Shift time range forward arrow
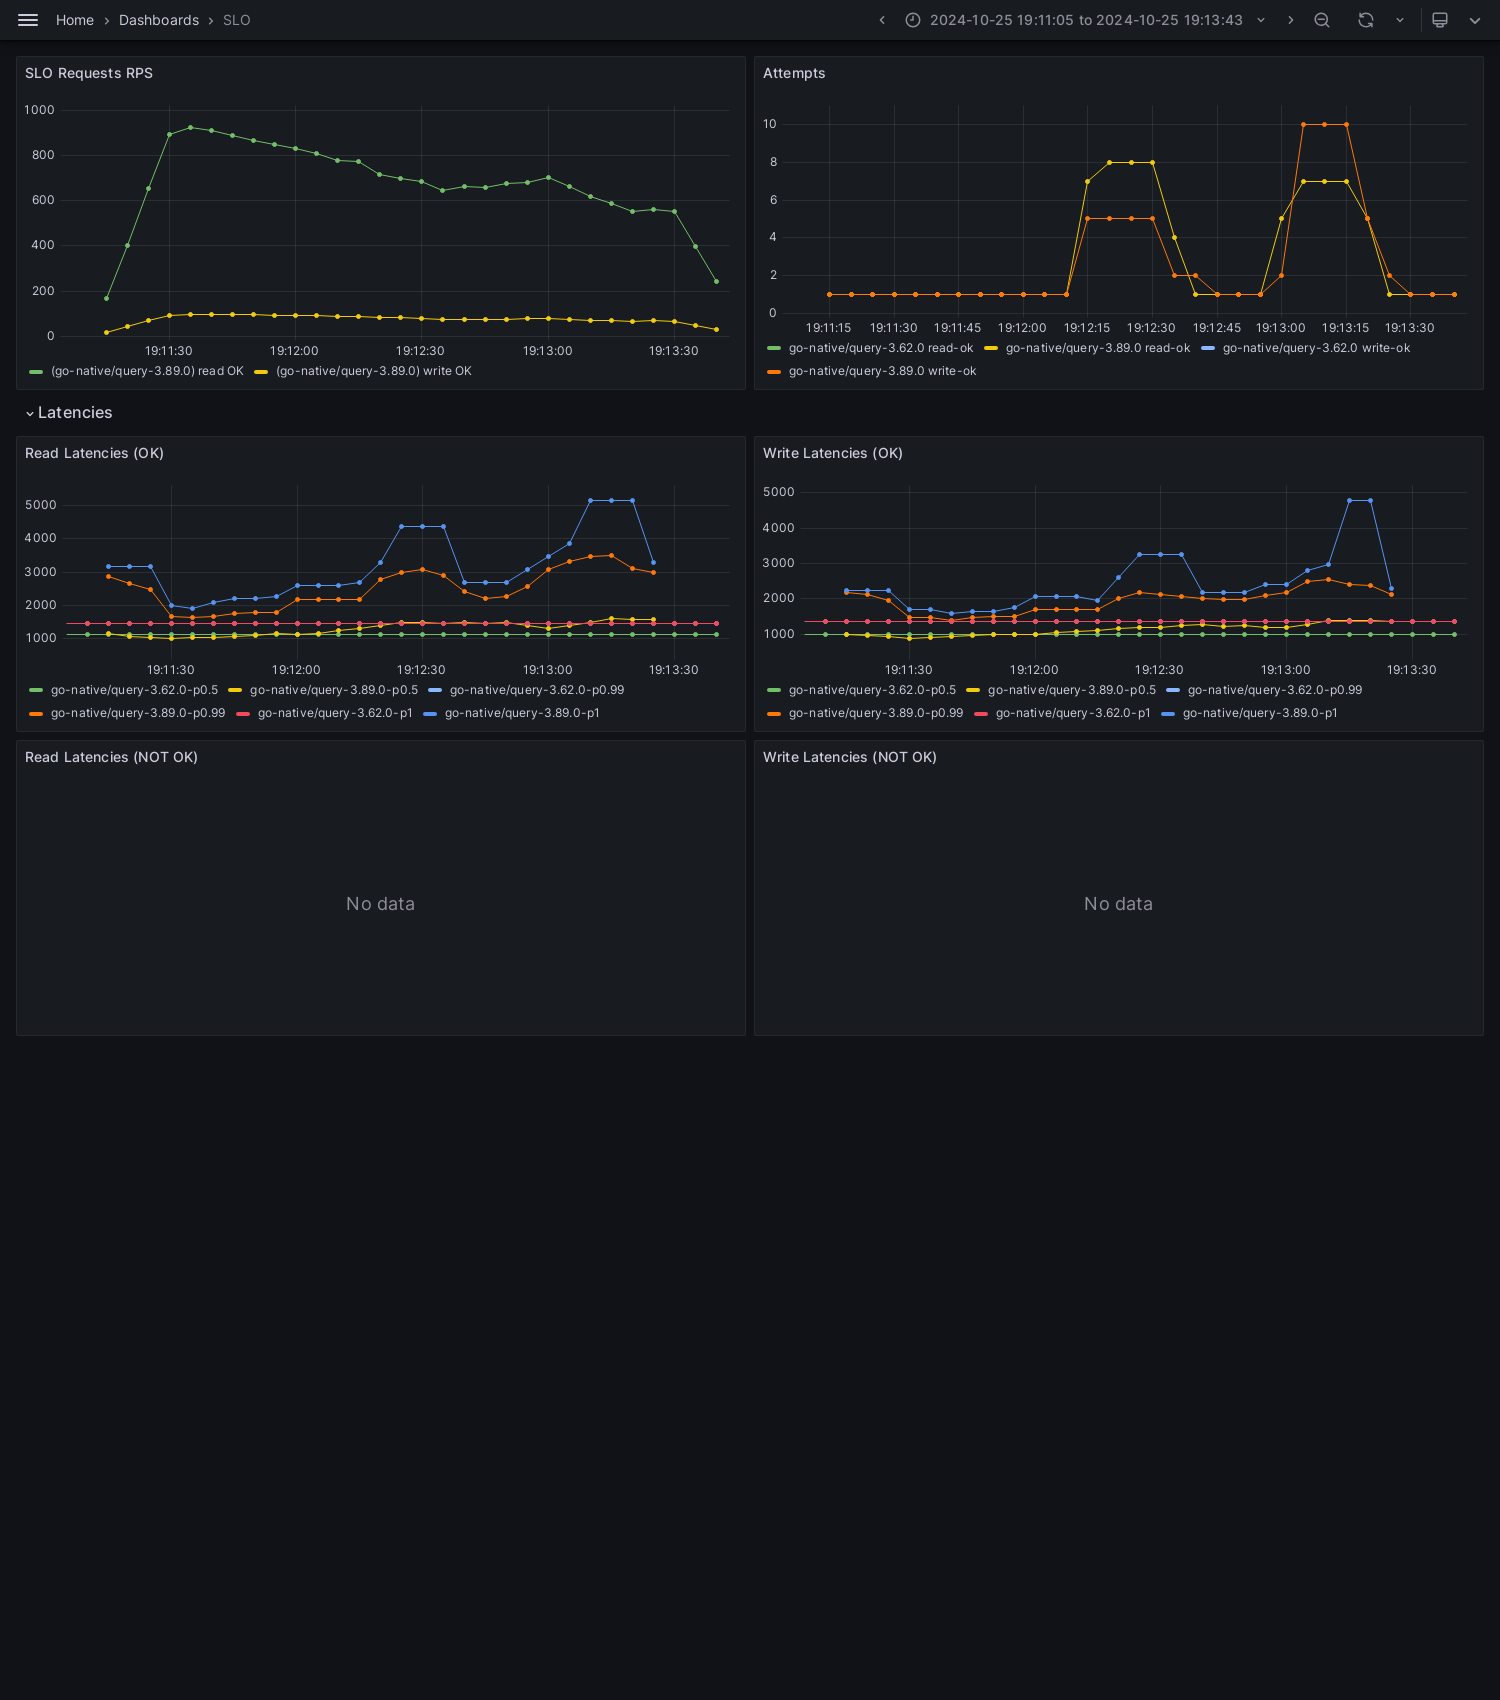This screenshot has width=1500, height=1700. 1291,20
